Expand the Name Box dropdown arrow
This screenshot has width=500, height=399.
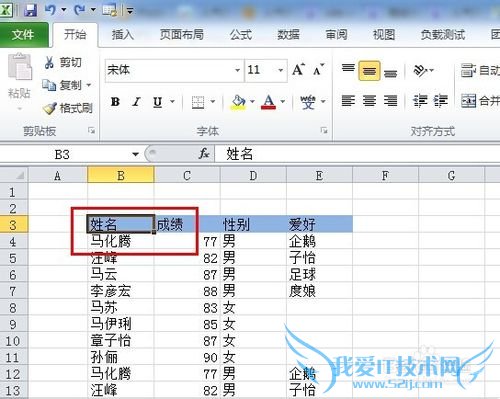[135, 154]
